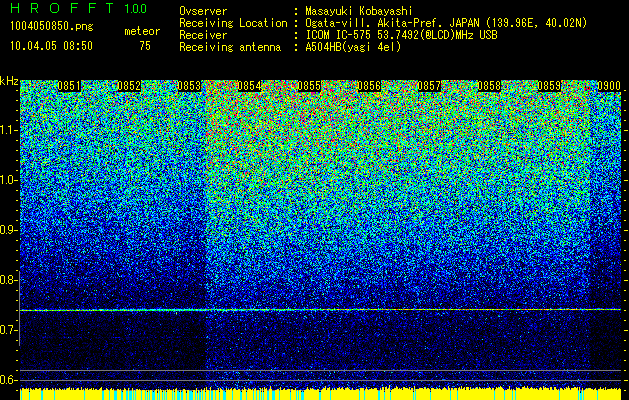
Task: Click the A504HB(yagi 4el) antenna text
Action: [353, 47]
